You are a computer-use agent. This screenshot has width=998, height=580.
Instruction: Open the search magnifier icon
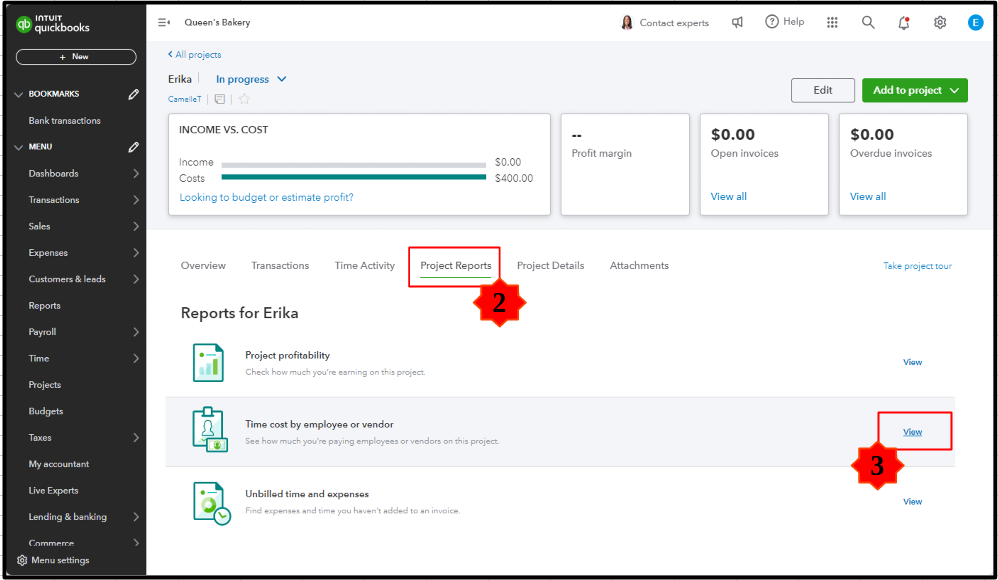868,22
